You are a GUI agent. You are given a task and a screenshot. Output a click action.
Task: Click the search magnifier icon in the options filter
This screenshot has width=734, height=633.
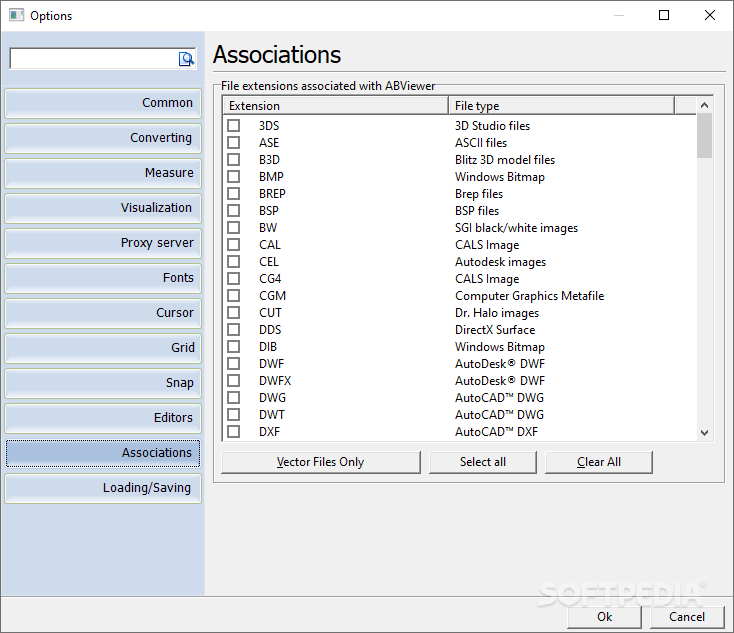pos(186,59)
